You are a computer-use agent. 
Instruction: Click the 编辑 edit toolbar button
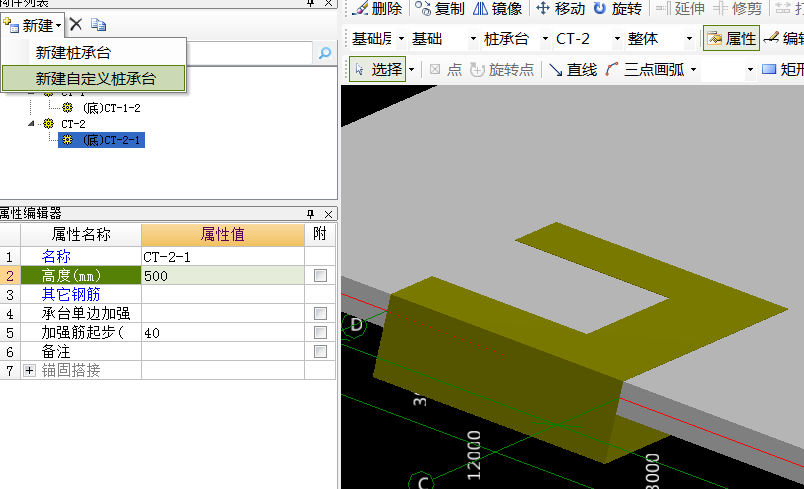[x=784, y=38]
